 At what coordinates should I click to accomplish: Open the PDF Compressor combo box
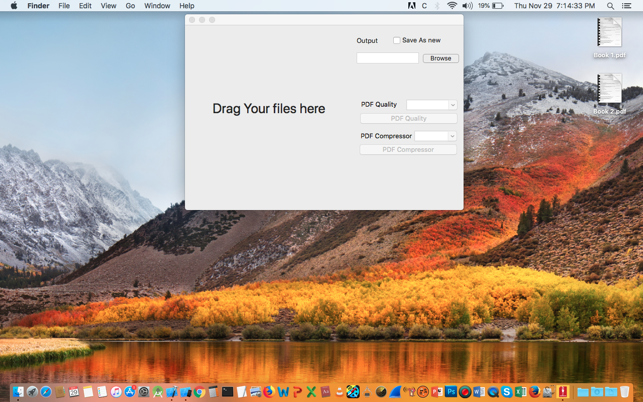coord(436,136)
